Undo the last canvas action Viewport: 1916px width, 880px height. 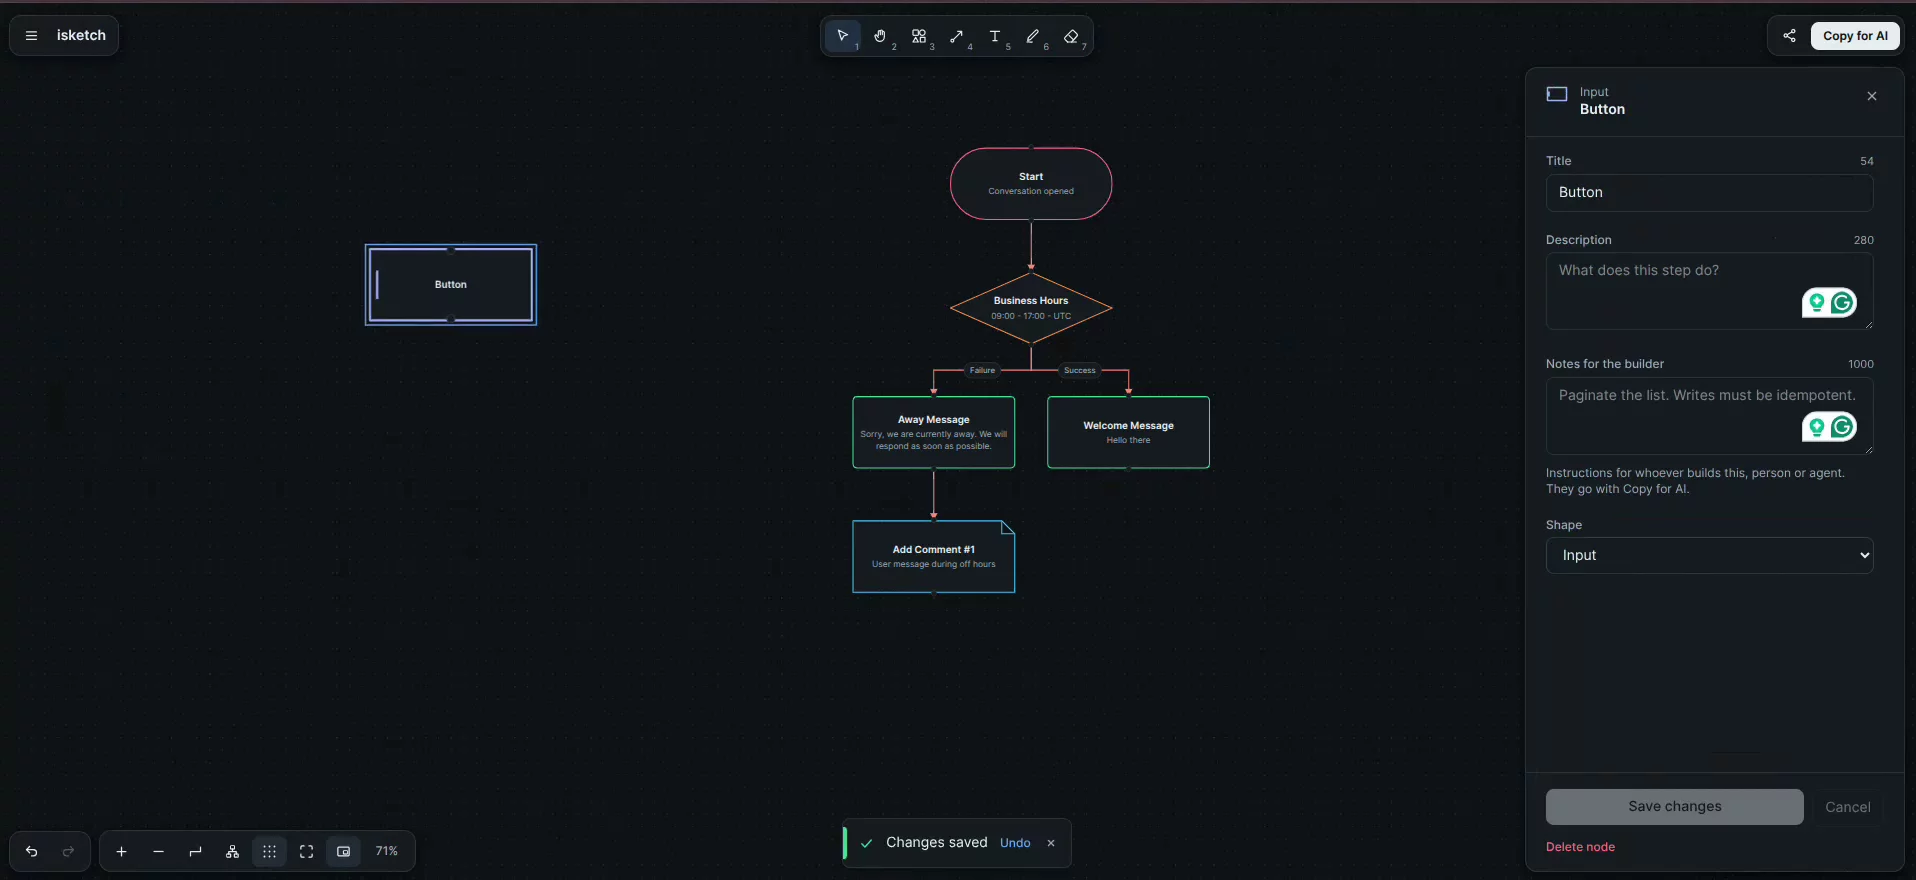pos(32,852)
